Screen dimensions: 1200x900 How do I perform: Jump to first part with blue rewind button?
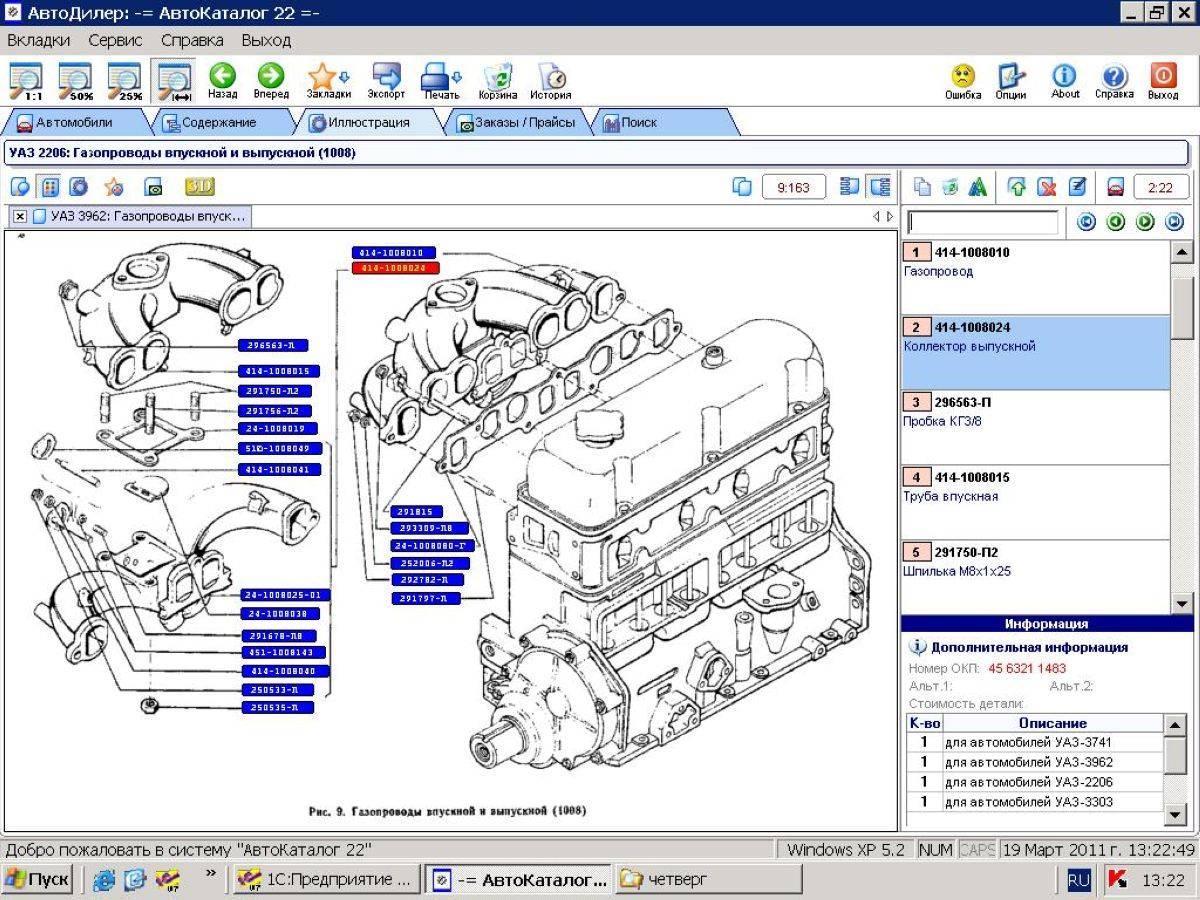[1086, 222]
